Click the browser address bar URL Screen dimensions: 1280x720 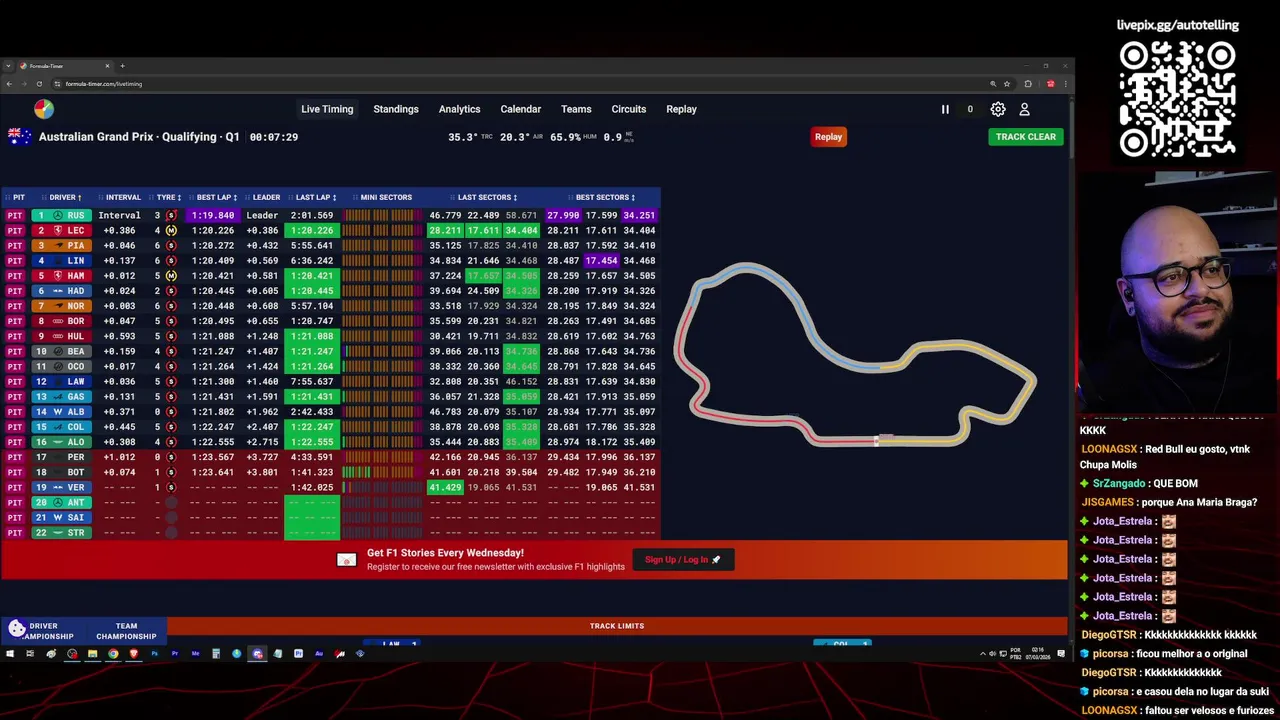pyautogui.click(x=104, y=84)
